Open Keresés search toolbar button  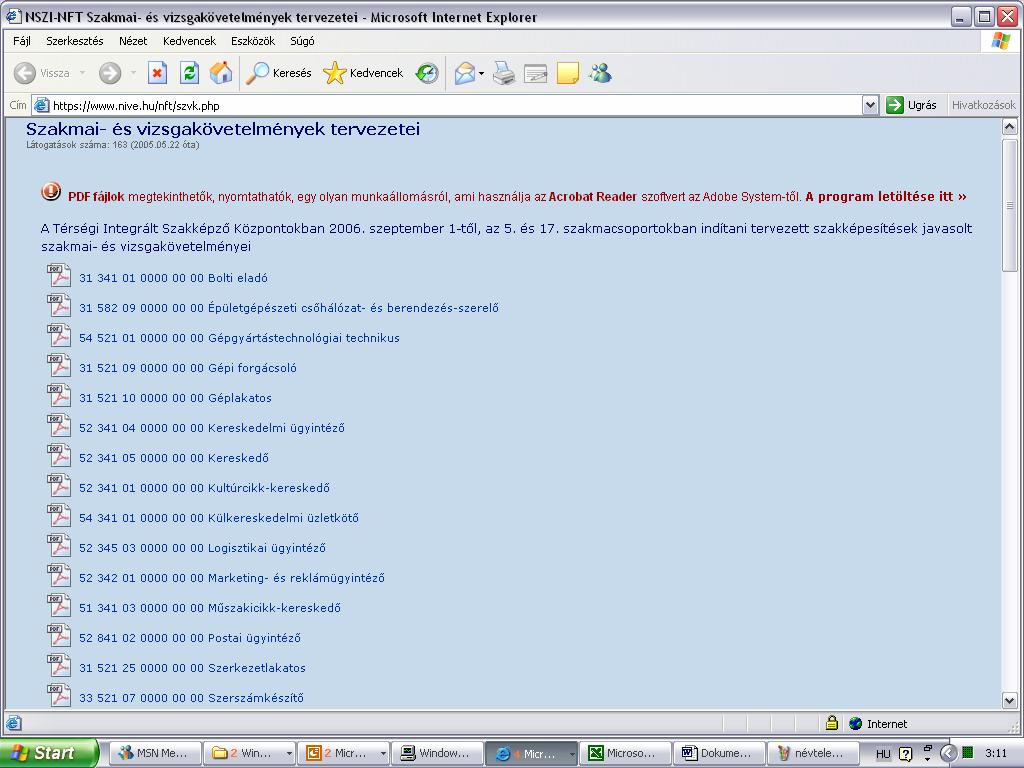[279, 73]
